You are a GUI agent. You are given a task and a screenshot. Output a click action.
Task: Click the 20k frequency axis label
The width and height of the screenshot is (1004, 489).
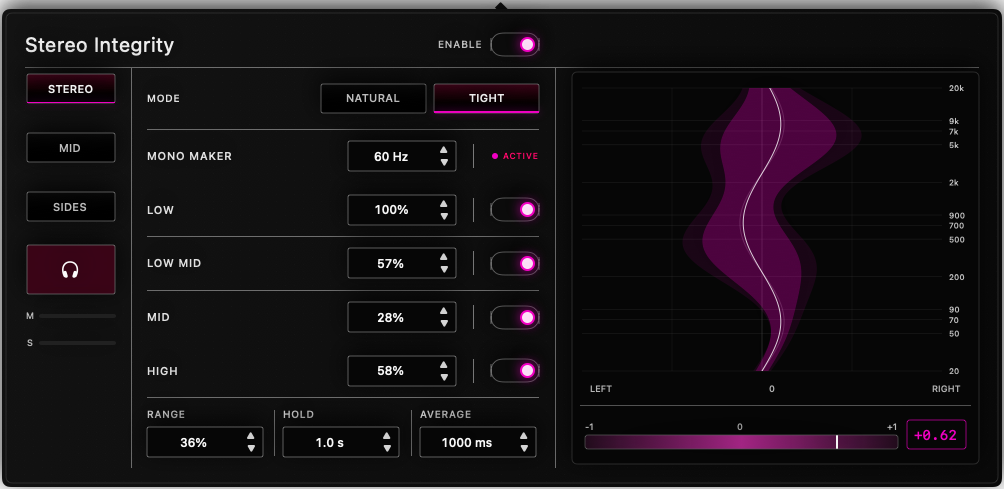pyautogui.click(x=956, y=88)
